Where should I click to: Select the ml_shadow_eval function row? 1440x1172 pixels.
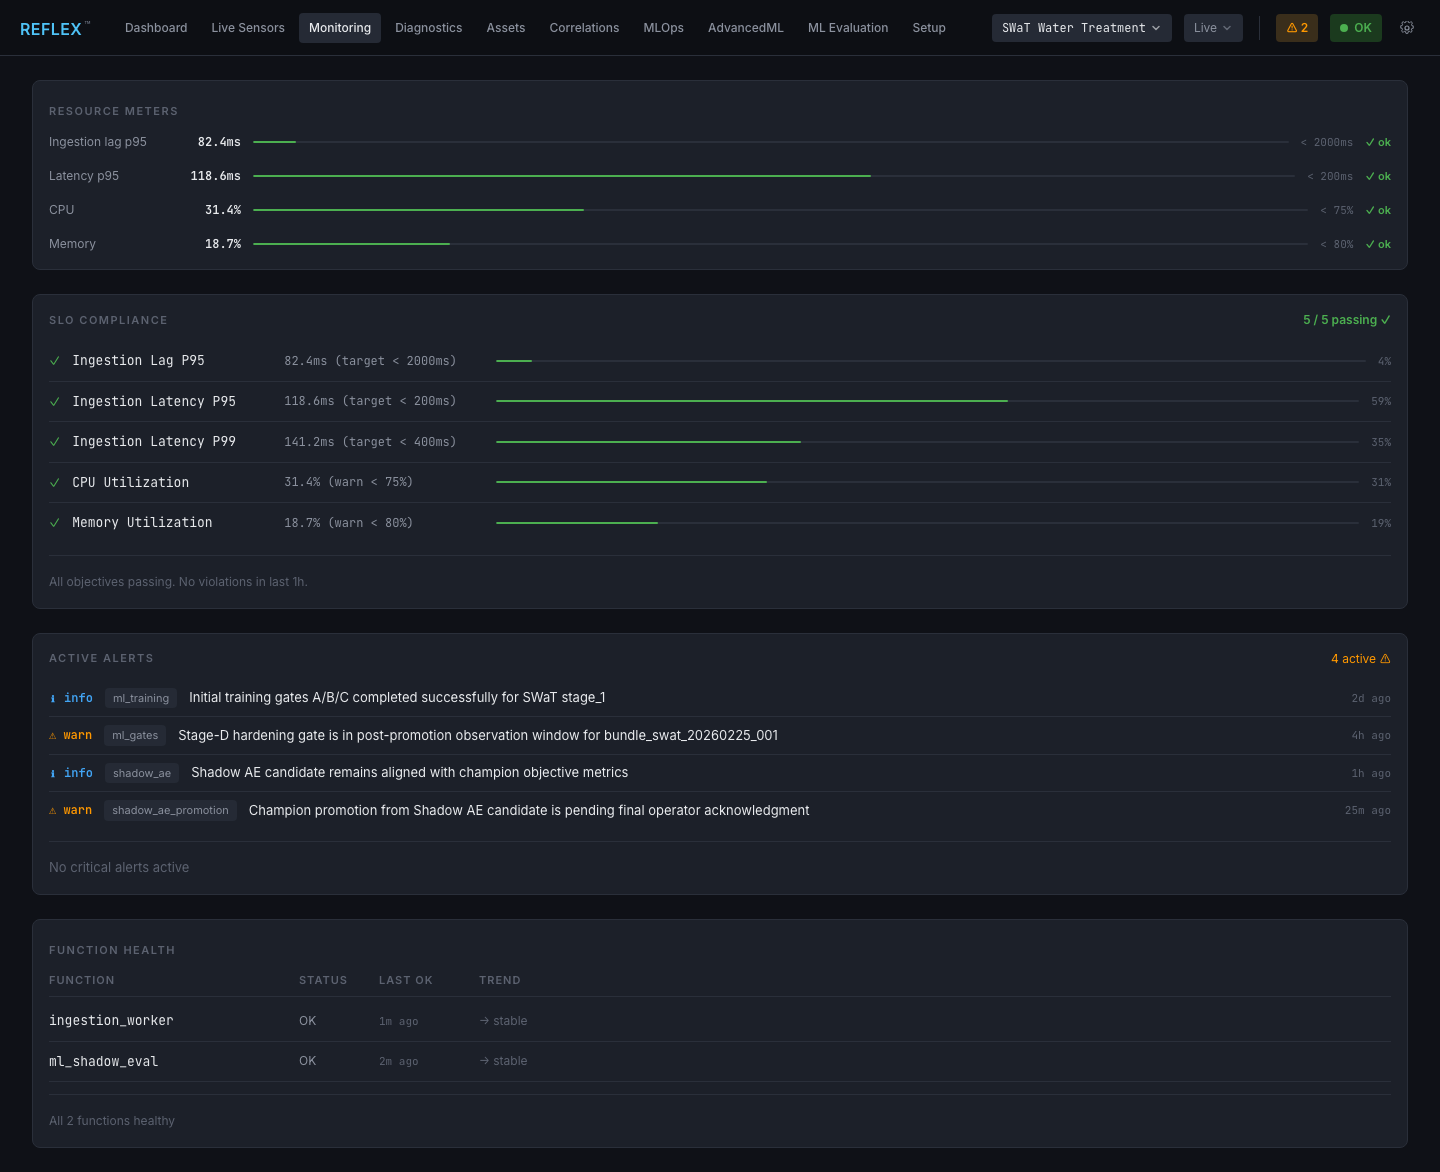point(720,1061)
